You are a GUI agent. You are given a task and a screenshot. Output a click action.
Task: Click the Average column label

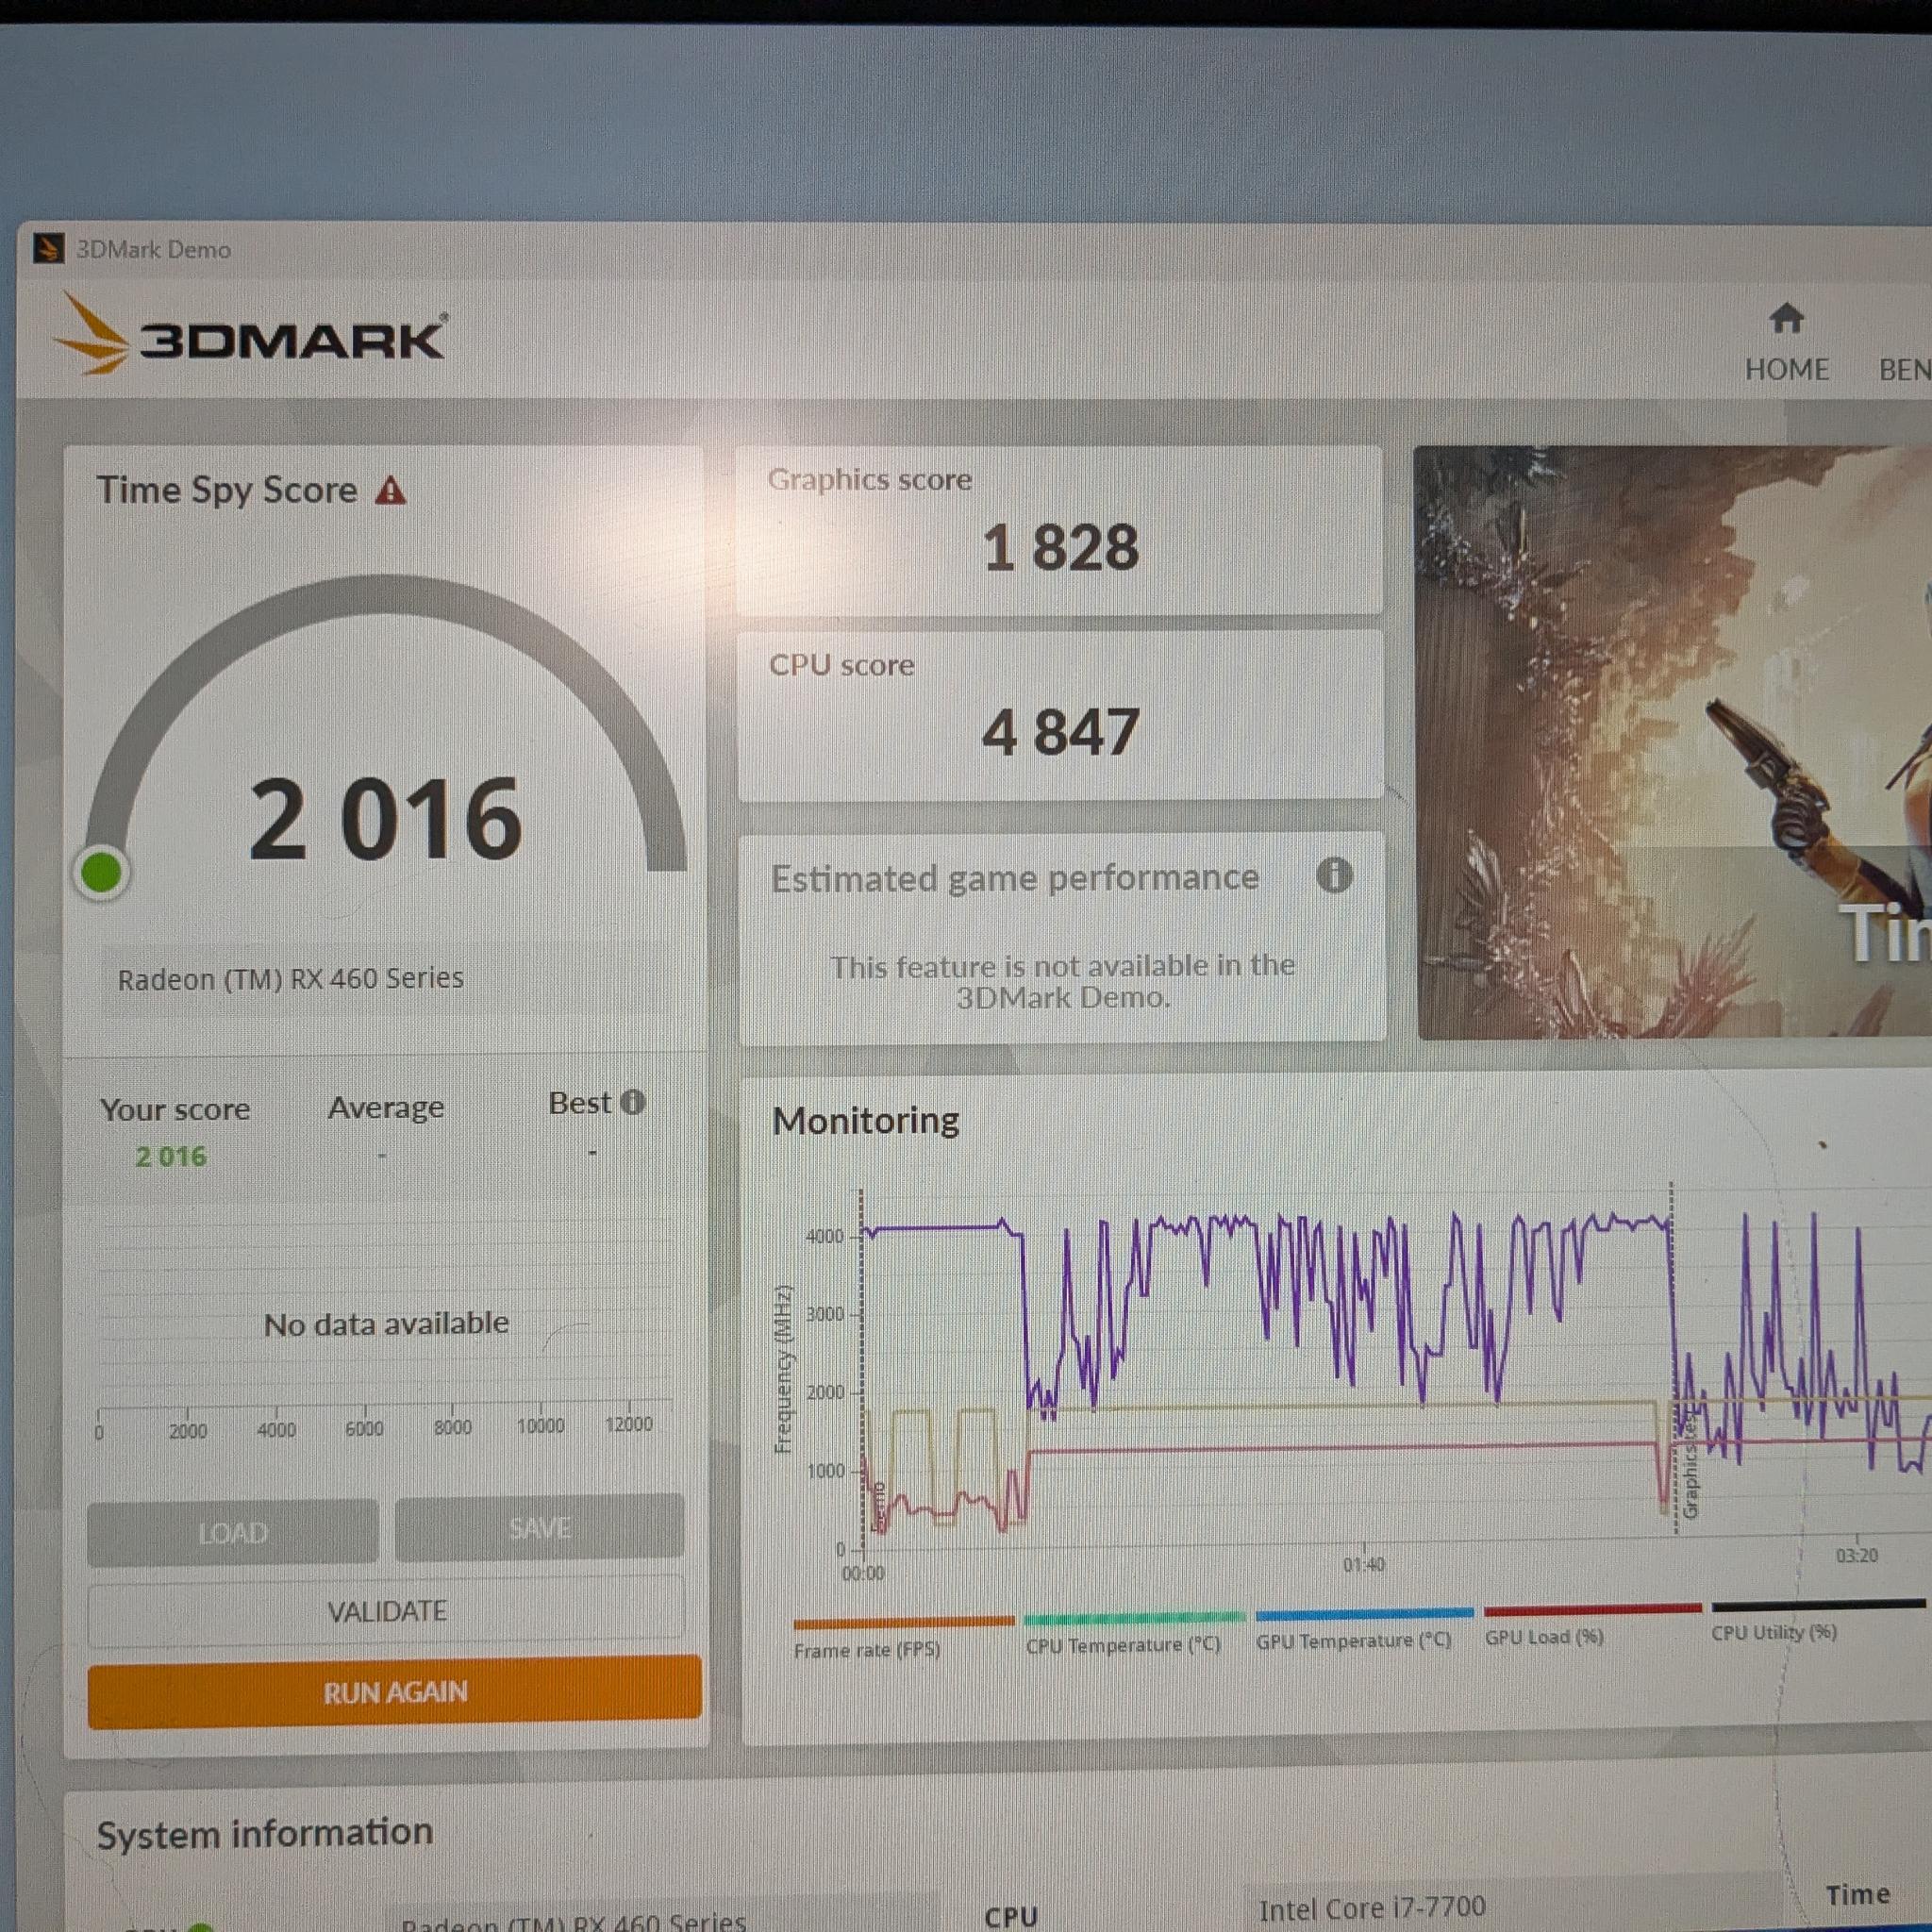click(x=386, y=1107)
